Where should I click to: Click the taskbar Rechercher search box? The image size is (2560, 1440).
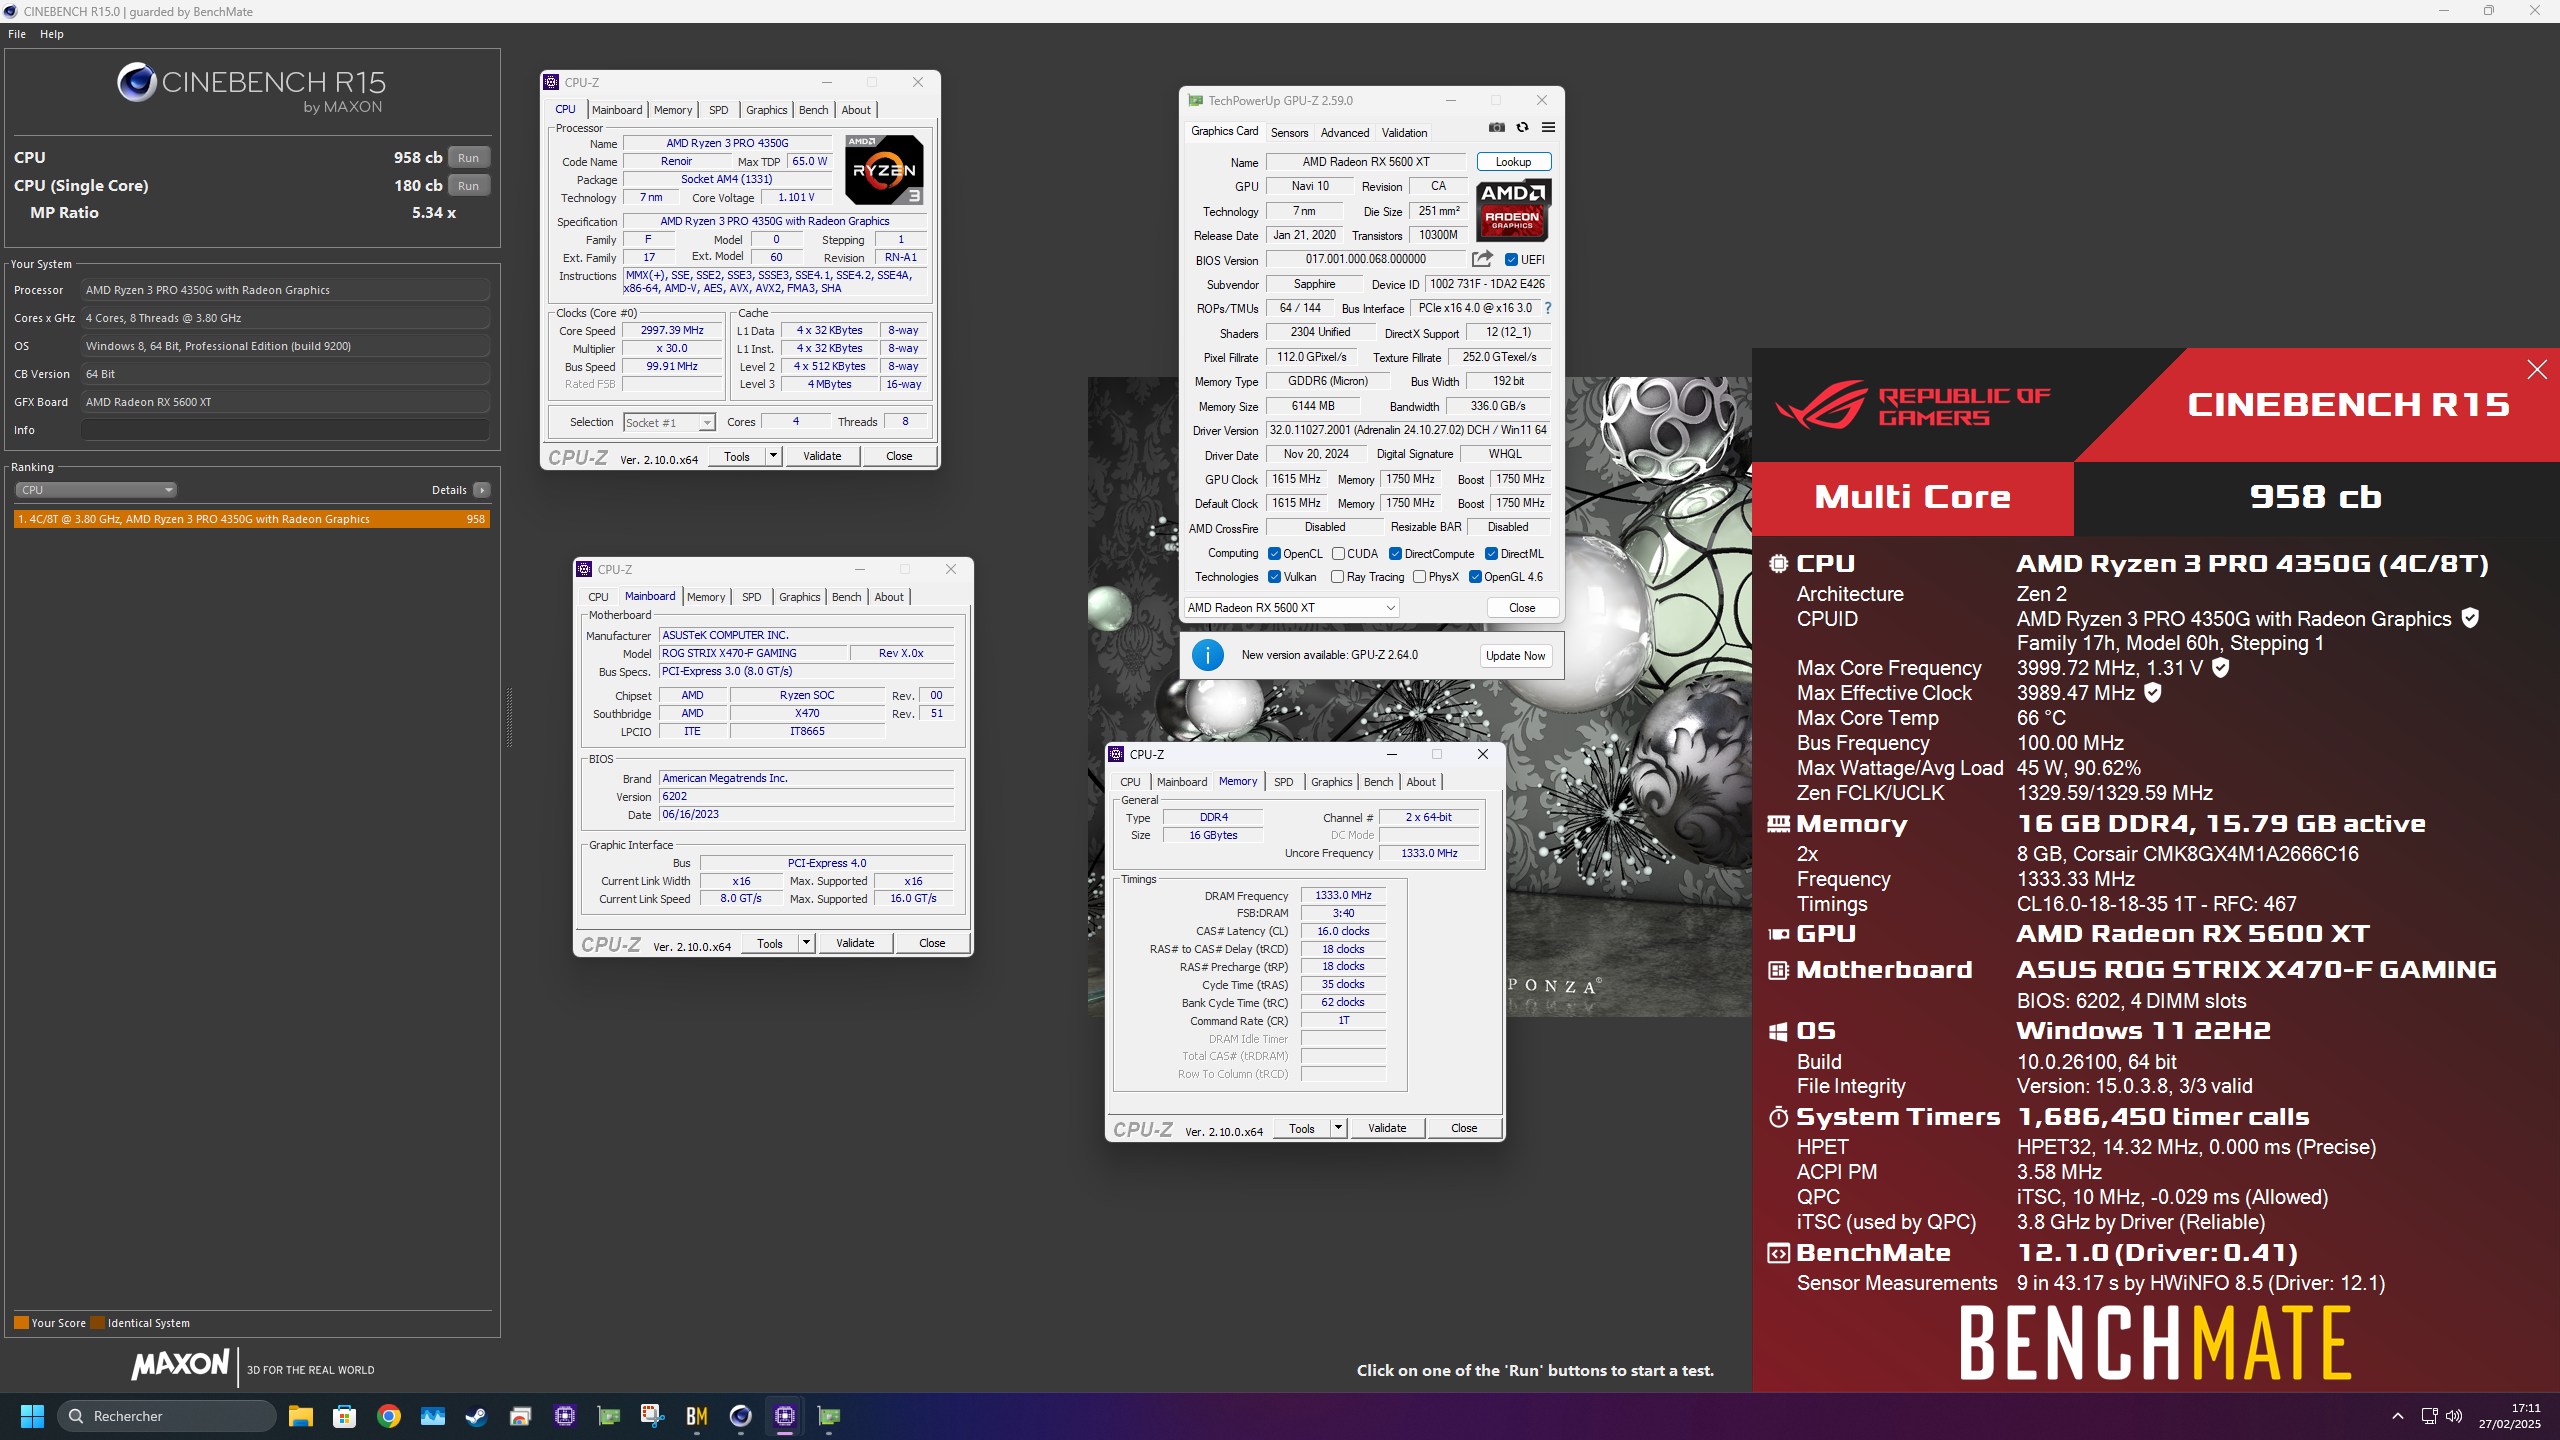166,1416
